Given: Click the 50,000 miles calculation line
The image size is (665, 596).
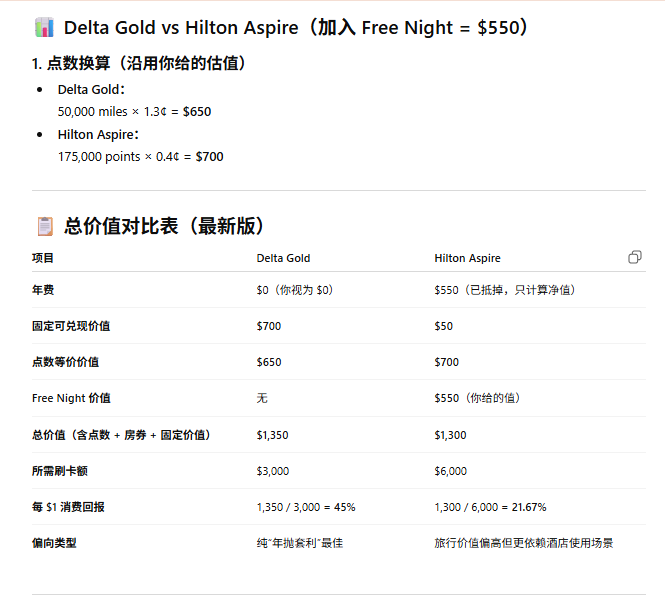Looking at the screenshot, I should (x=134, y=112).
